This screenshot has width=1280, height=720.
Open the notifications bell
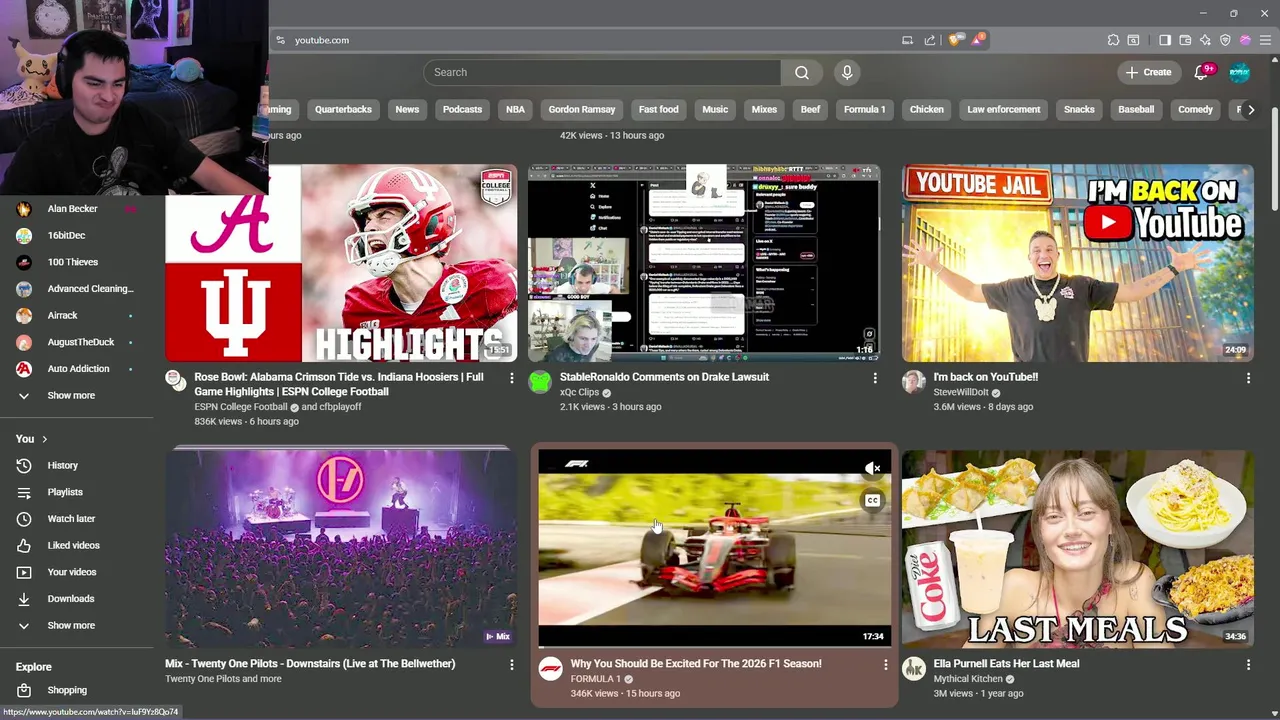[1202, 72]
